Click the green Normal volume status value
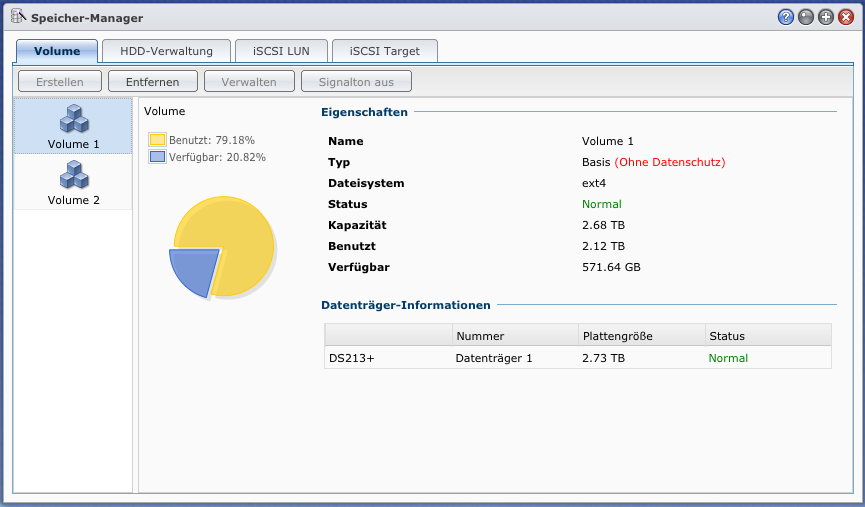Viewport: 865px width, 507px height. click(x=602, y=204)
